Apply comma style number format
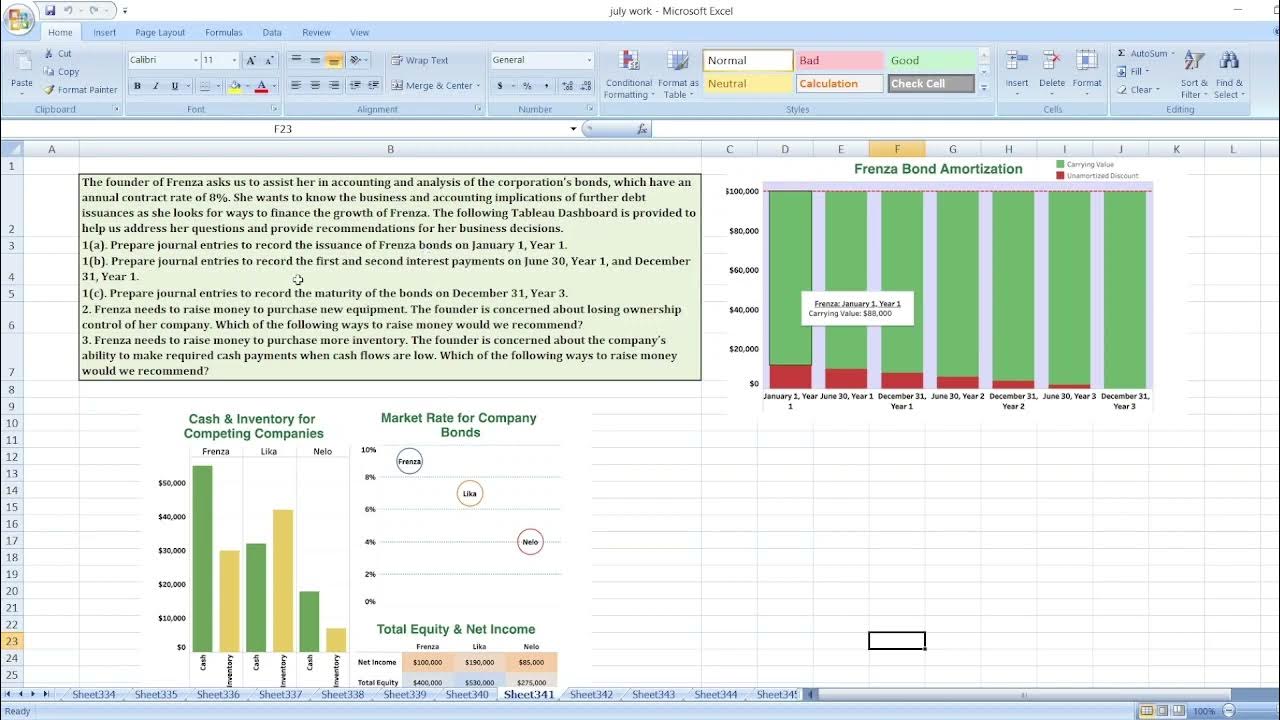This screenshot has width=1280, height=720. [546, 86]
